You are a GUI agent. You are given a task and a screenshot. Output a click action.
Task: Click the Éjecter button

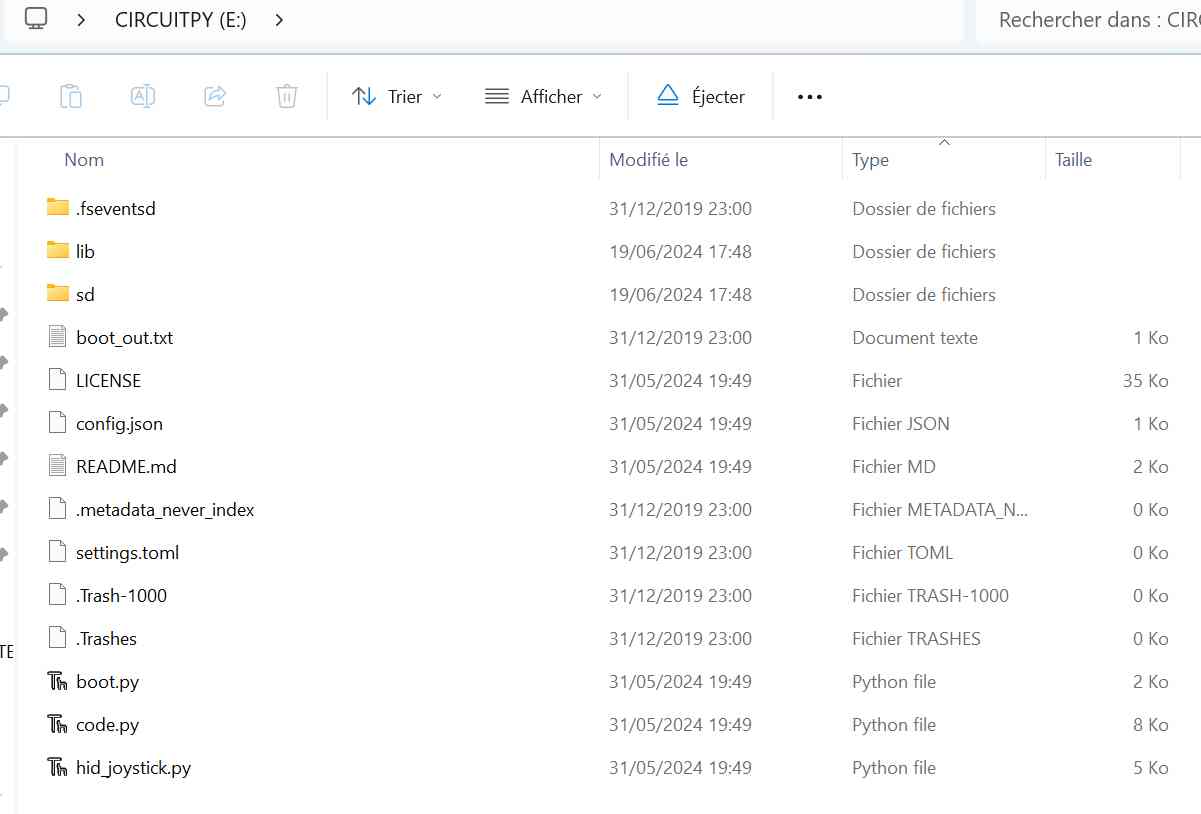click(x=701, y=96)
